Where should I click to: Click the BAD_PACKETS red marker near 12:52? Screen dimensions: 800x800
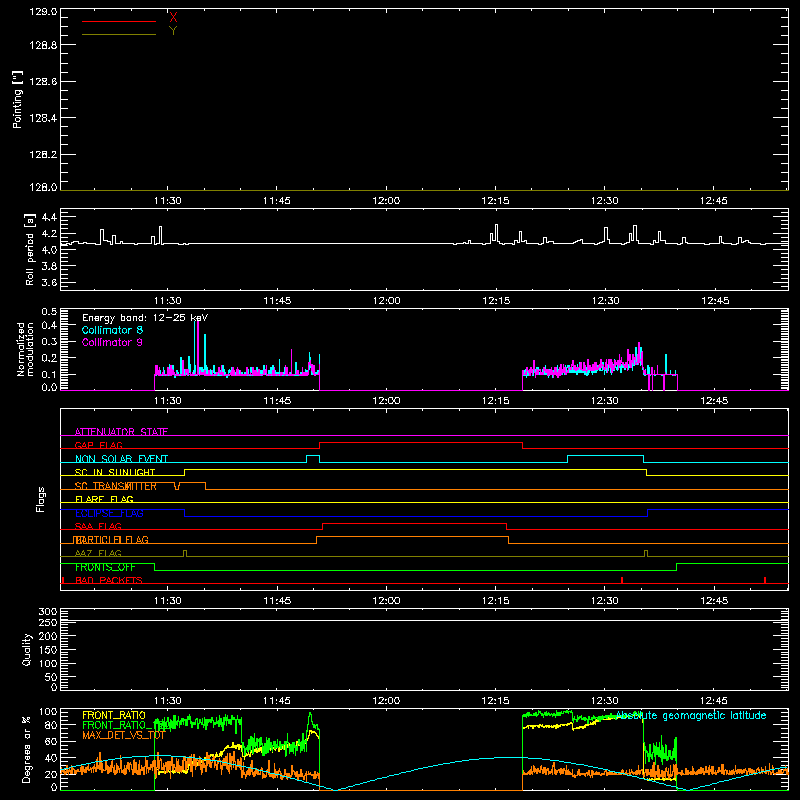[765, 580]
